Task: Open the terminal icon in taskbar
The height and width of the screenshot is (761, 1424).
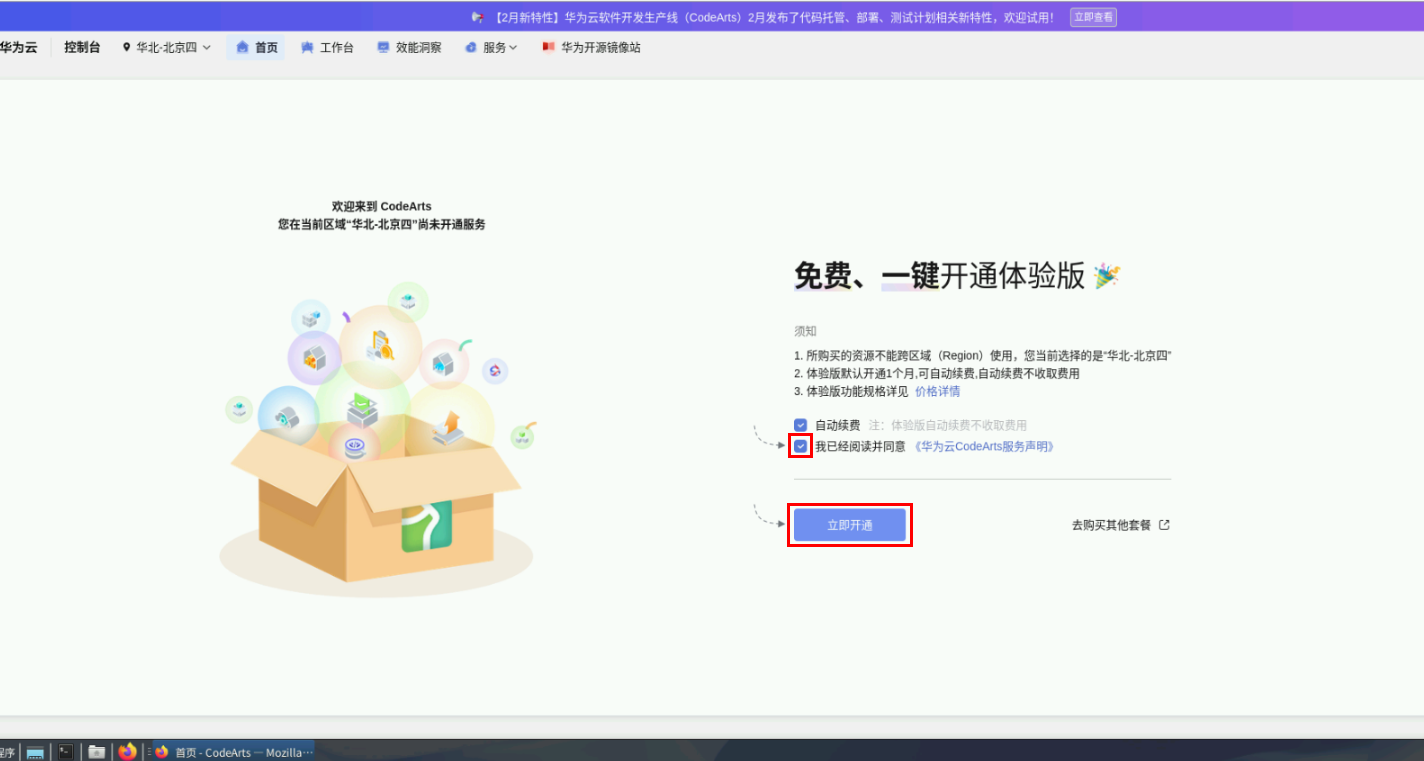Action: pyautogui.click(x=65, y=752)
